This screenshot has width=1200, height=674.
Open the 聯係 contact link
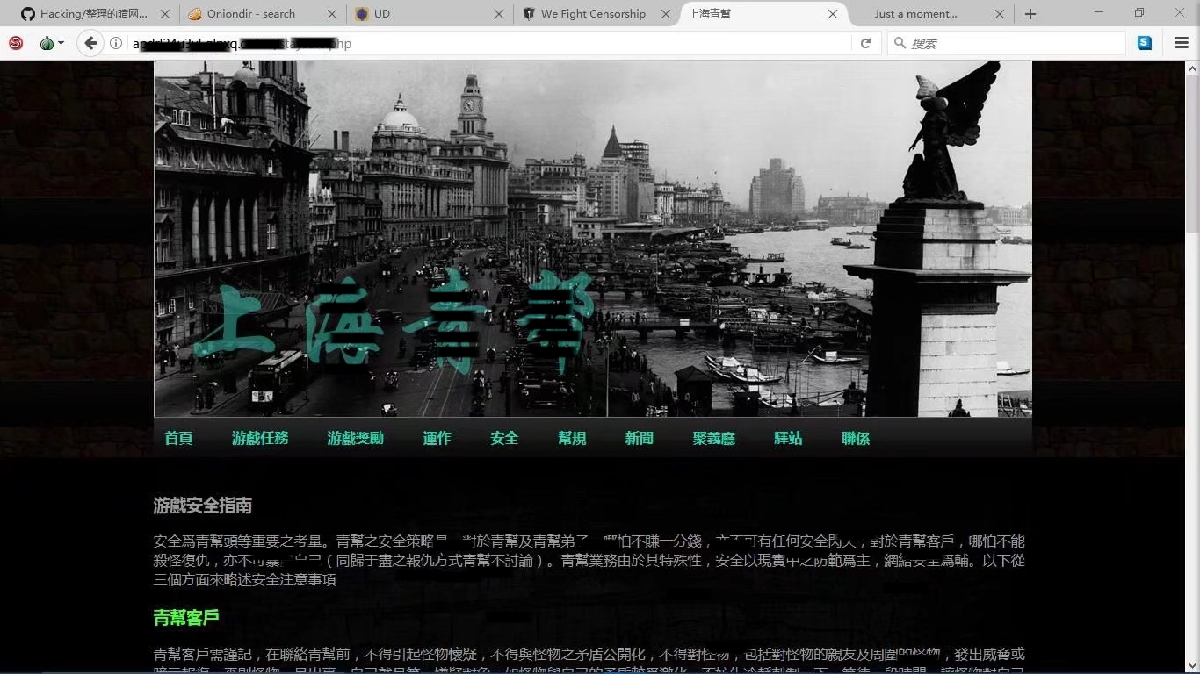[x=855, y=438]
